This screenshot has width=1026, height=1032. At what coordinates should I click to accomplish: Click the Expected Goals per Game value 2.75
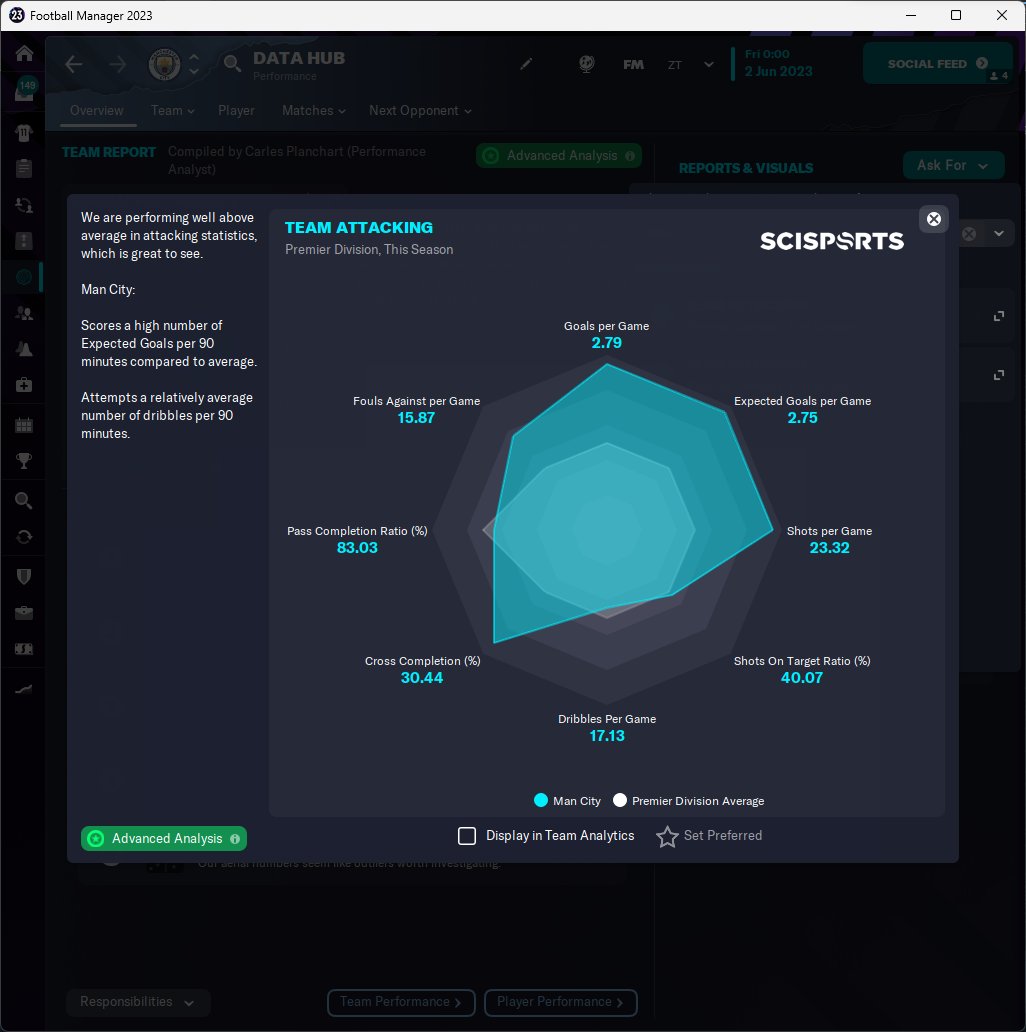[x=802, y=418]
